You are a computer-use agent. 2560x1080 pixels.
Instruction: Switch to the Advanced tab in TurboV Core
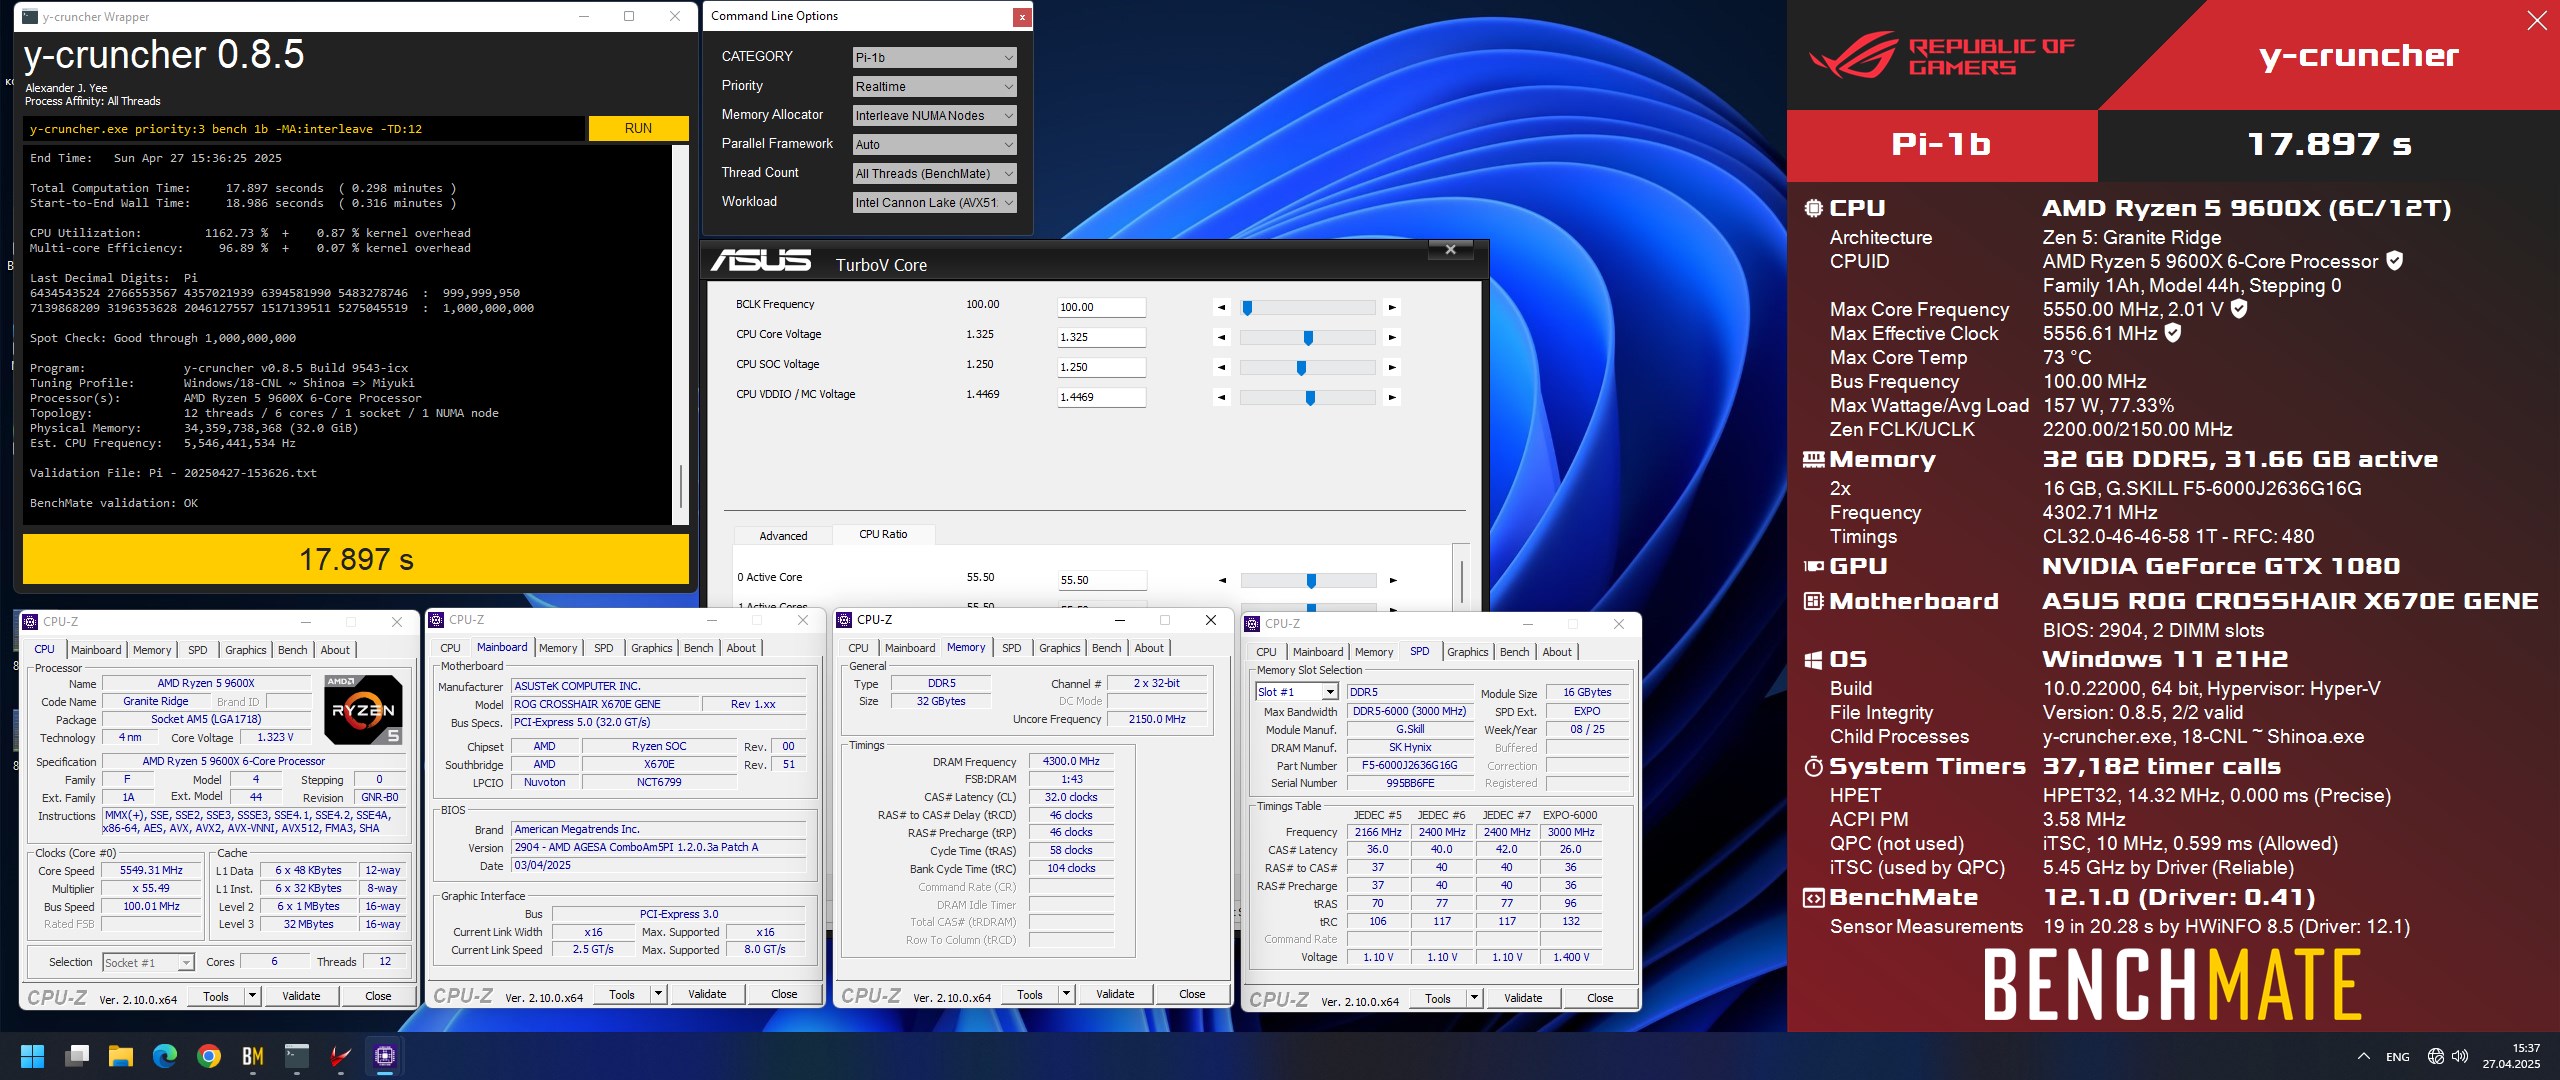click(x=783, y=536)
